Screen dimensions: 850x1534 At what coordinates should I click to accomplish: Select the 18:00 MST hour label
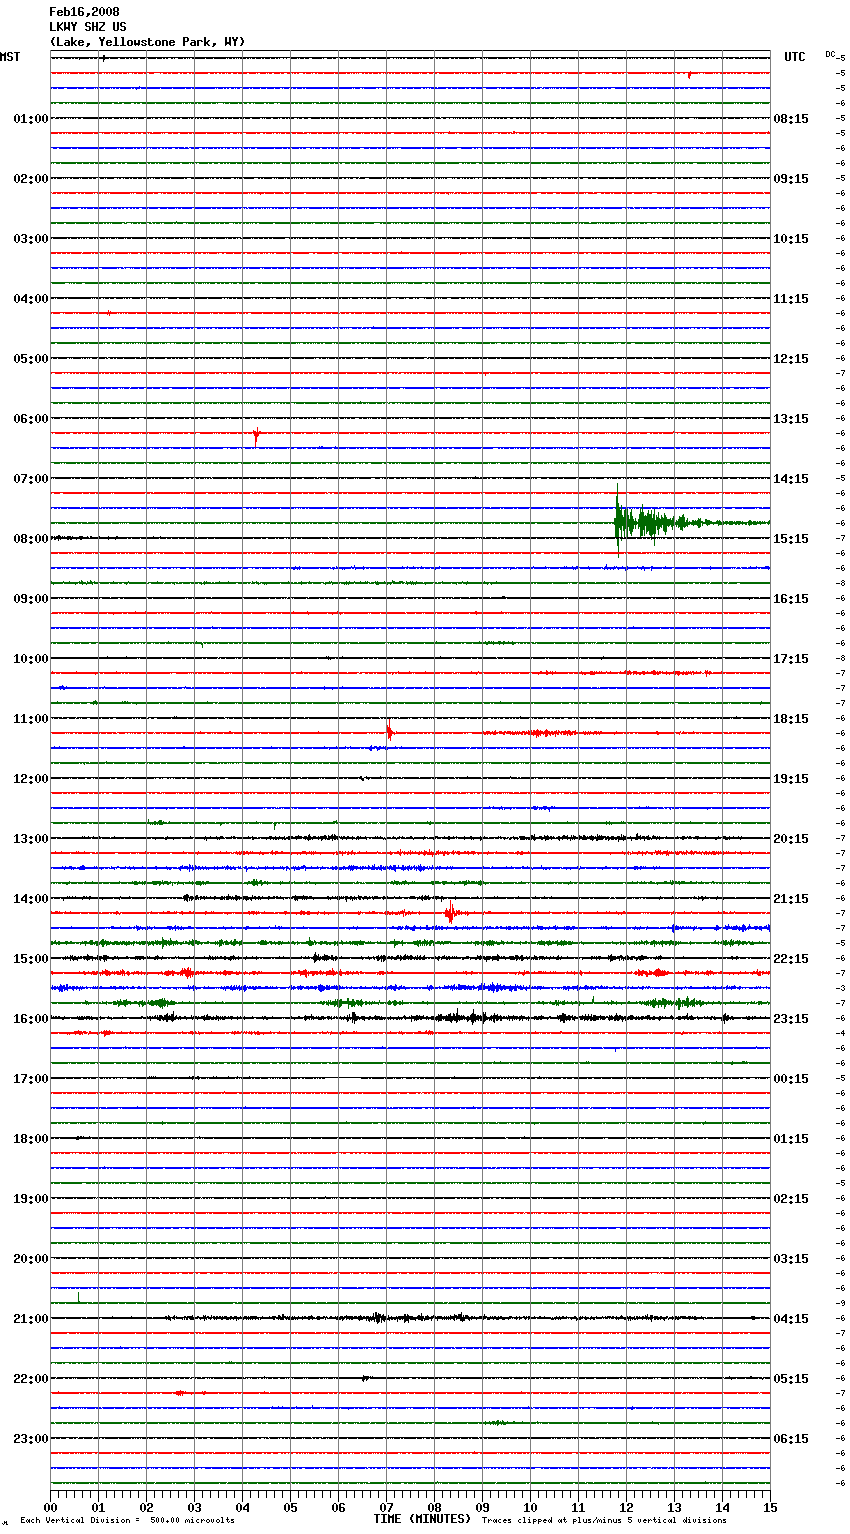pos(30,1139)
